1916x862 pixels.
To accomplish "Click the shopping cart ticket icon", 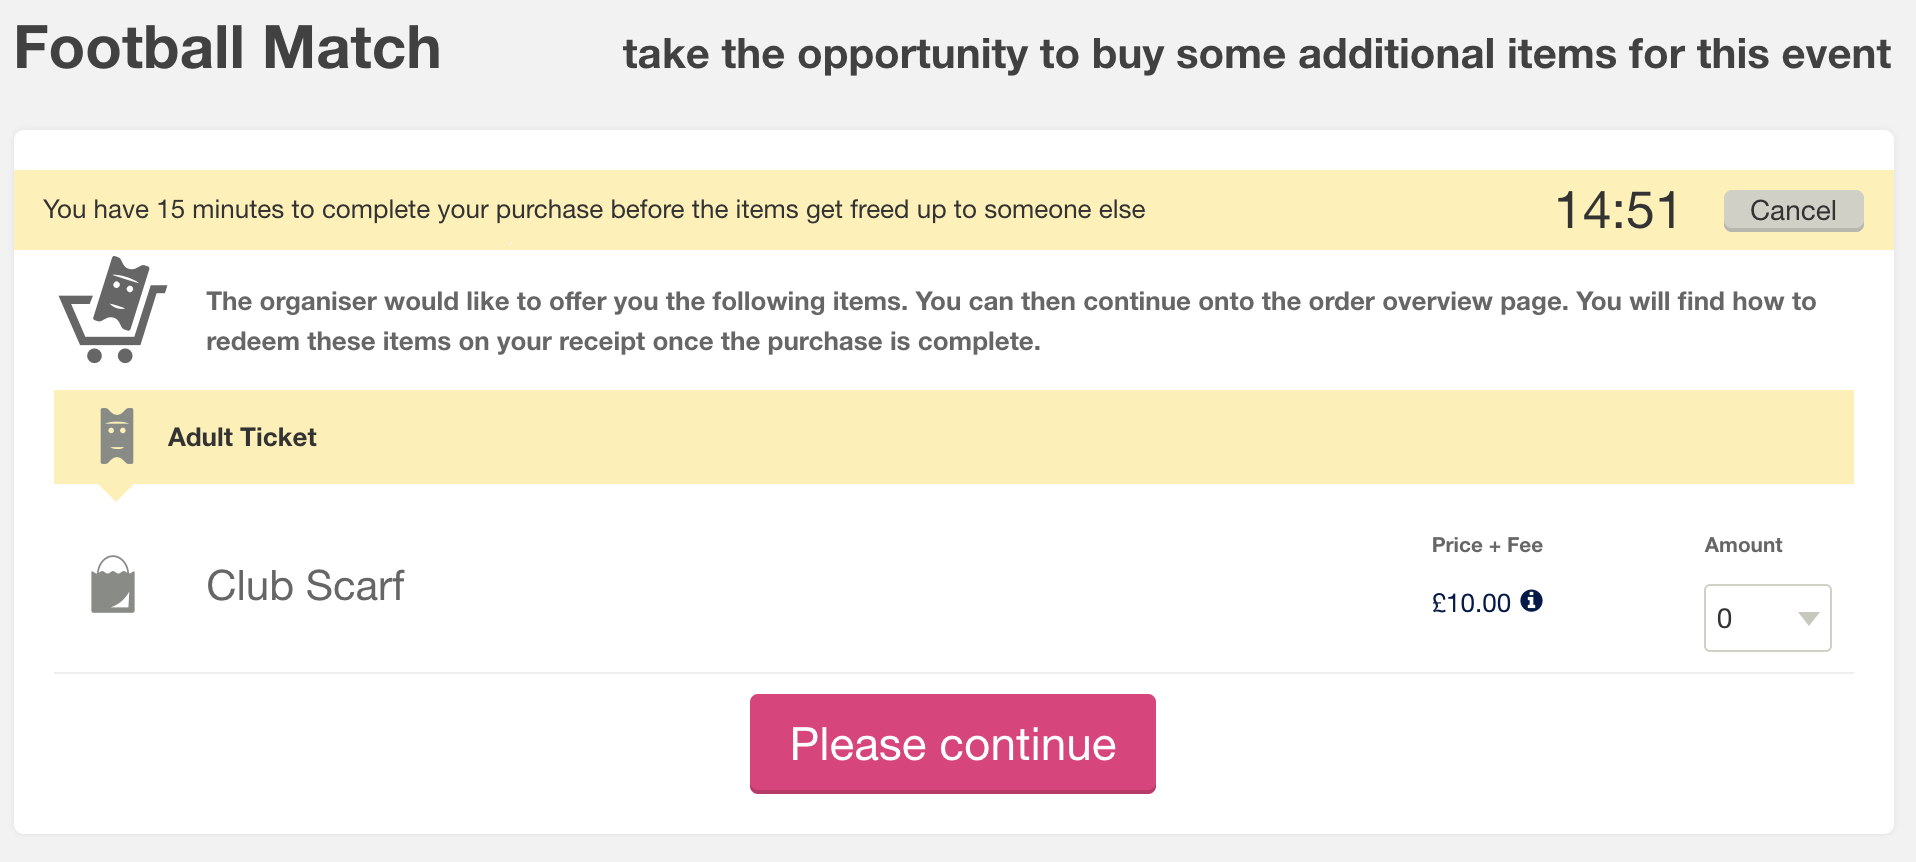I will tap(113, 309).
